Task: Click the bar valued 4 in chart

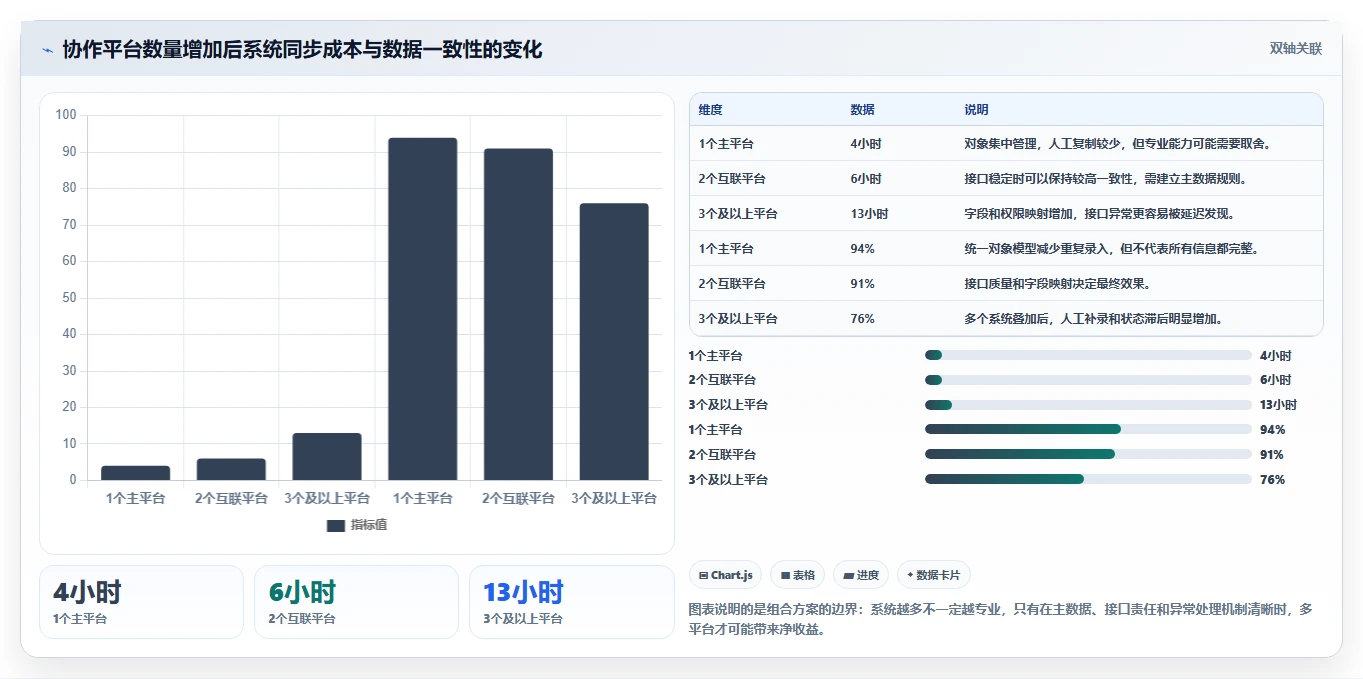Action: [x=135, y=473]
